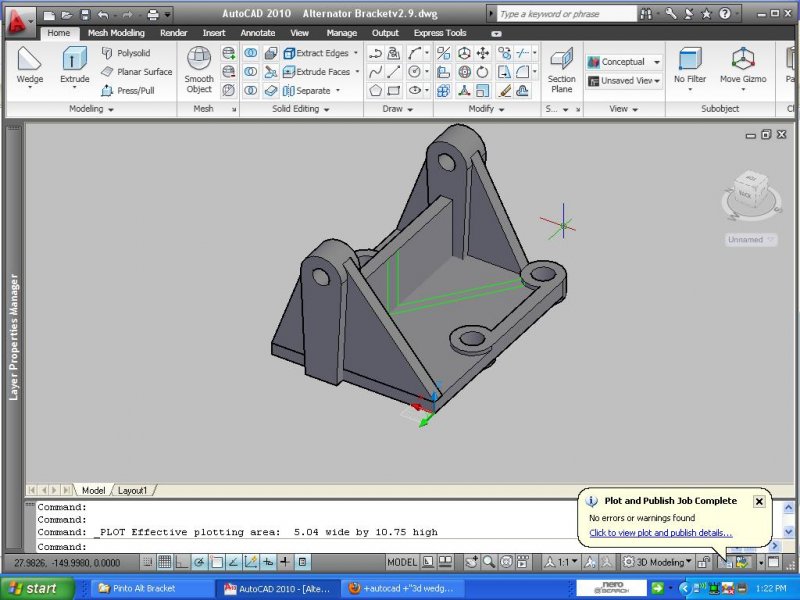Click the Extrude tool icon

tap(74, 66)
